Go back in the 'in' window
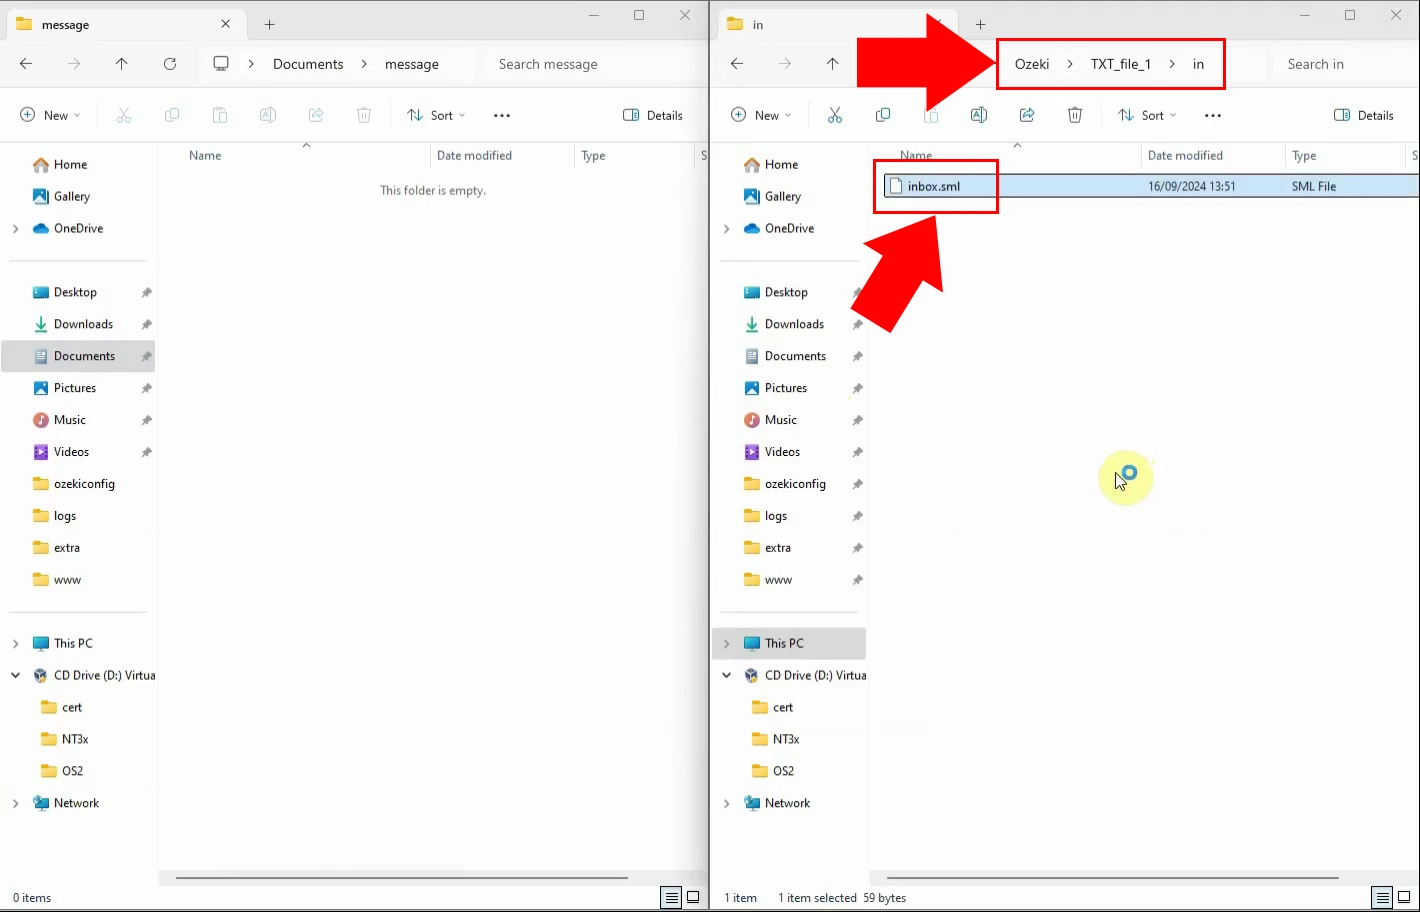This screenshot has height=912, width=1420. coord(737,64)
